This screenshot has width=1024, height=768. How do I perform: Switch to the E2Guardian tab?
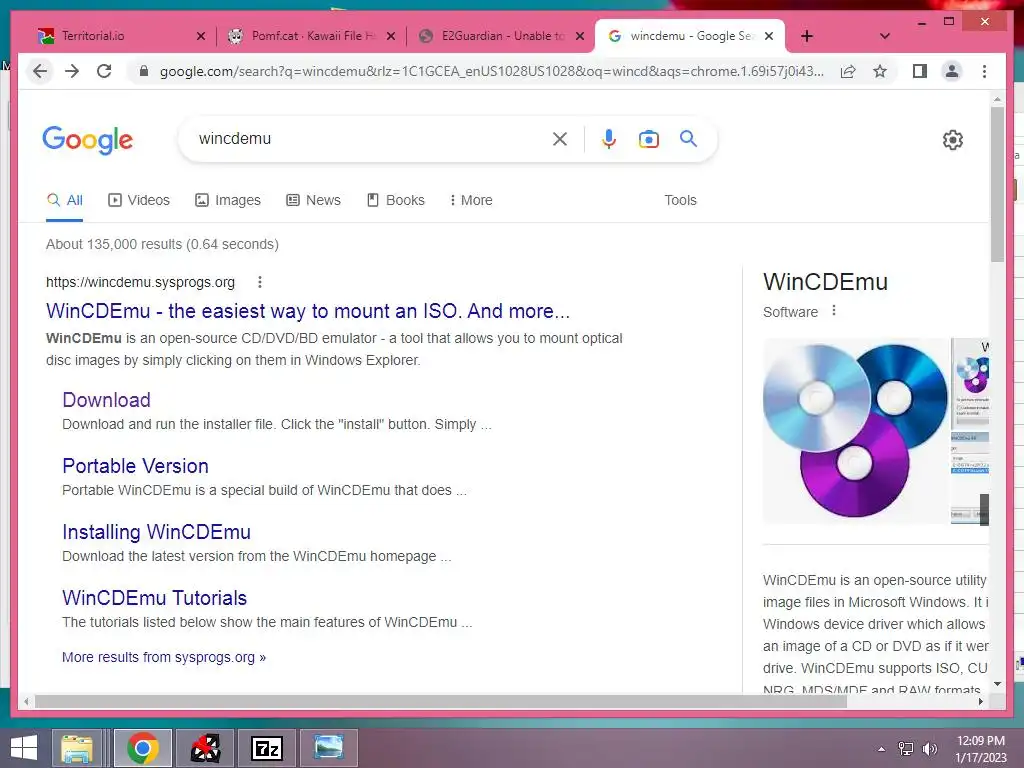tap(502, 36)
